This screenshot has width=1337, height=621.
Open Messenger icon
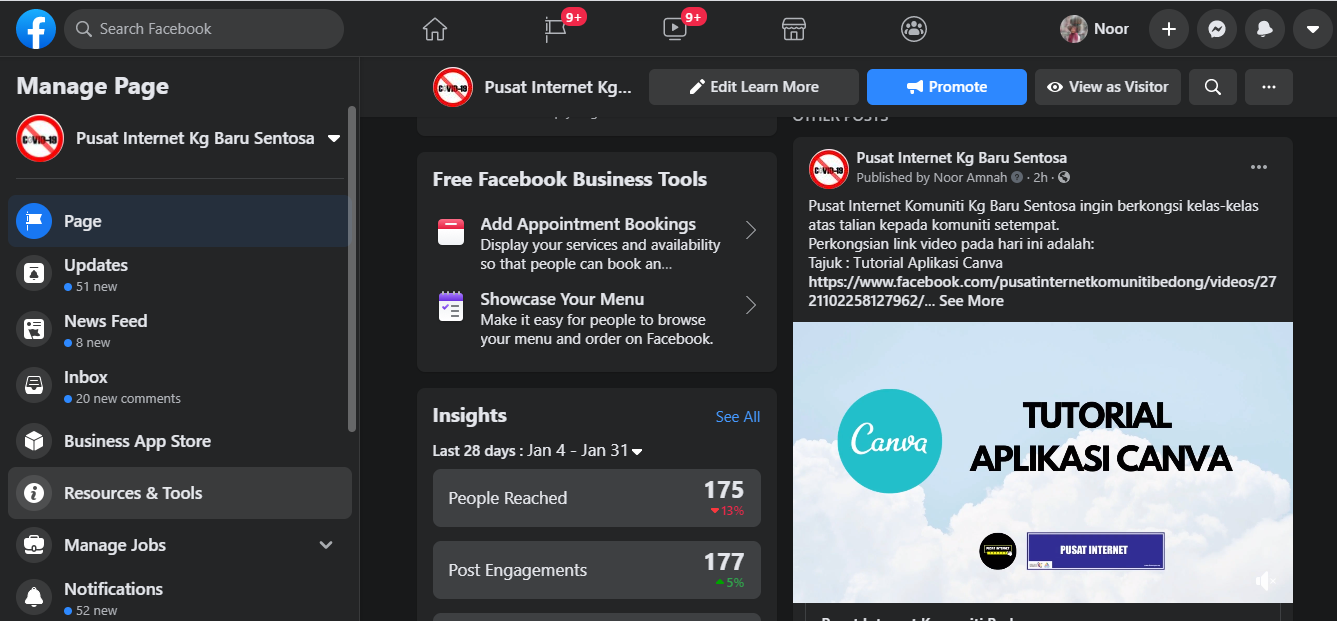[x=1216, y=29]
